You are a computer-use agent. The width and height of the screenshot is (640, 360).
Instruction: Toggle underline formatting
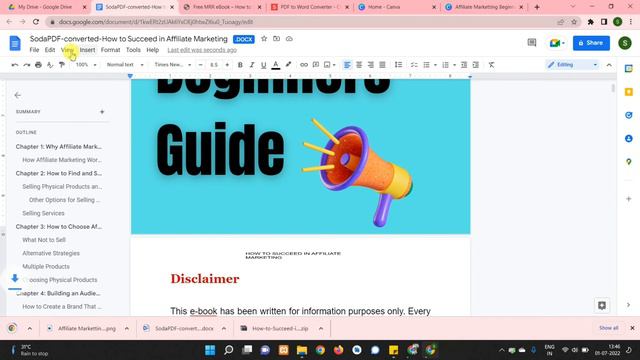coord(264,65)
